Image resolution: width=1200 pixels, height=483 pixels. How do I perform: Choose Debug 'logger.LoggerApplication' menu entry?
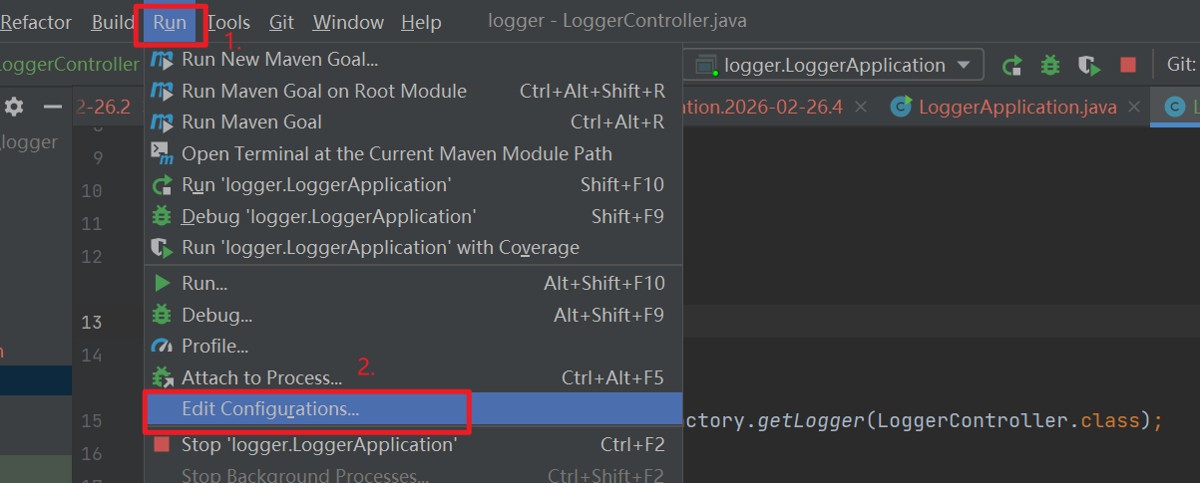tap(328, 217)
